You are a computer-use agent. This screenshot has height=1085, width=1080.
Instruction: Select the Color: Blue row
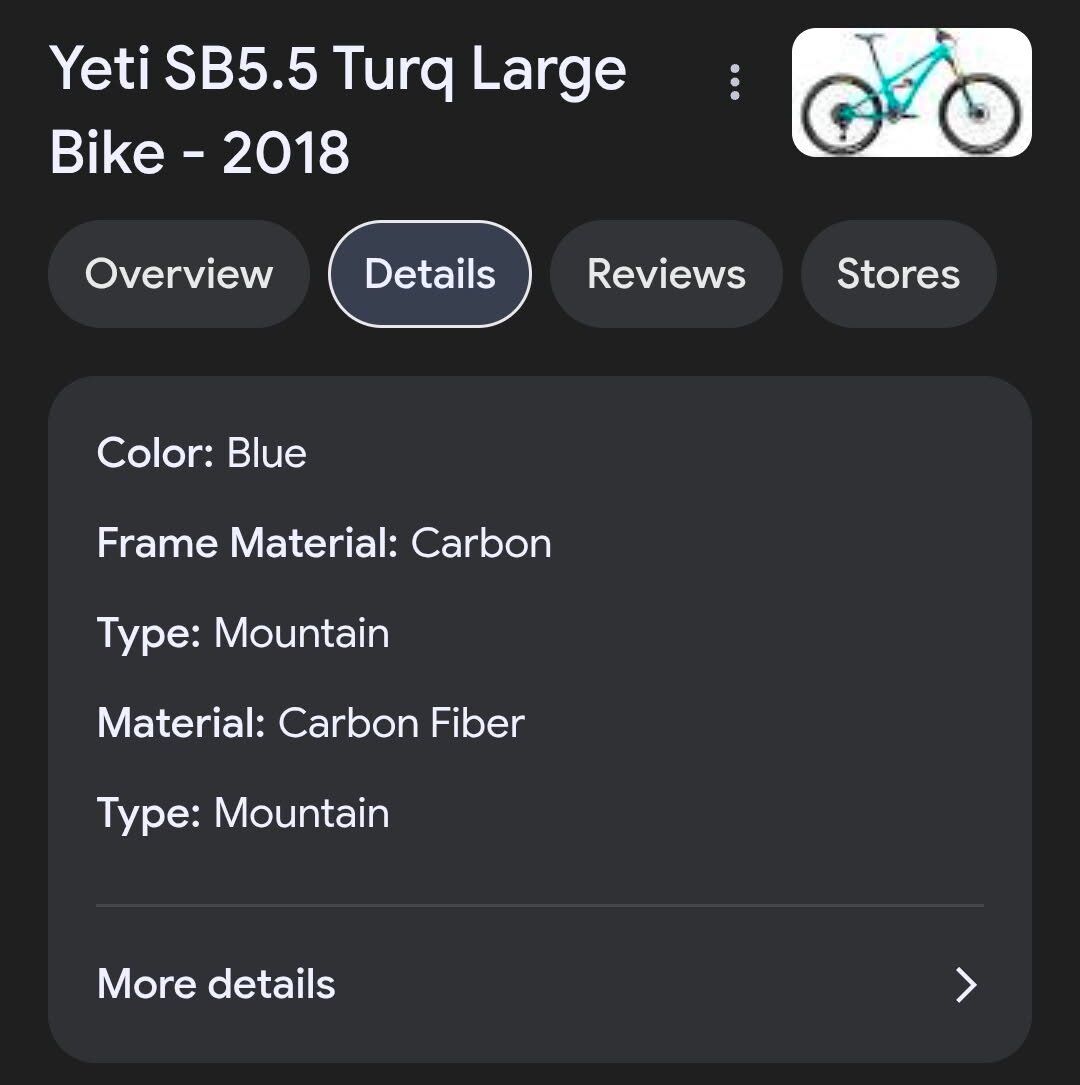click(x=202, y=454)
